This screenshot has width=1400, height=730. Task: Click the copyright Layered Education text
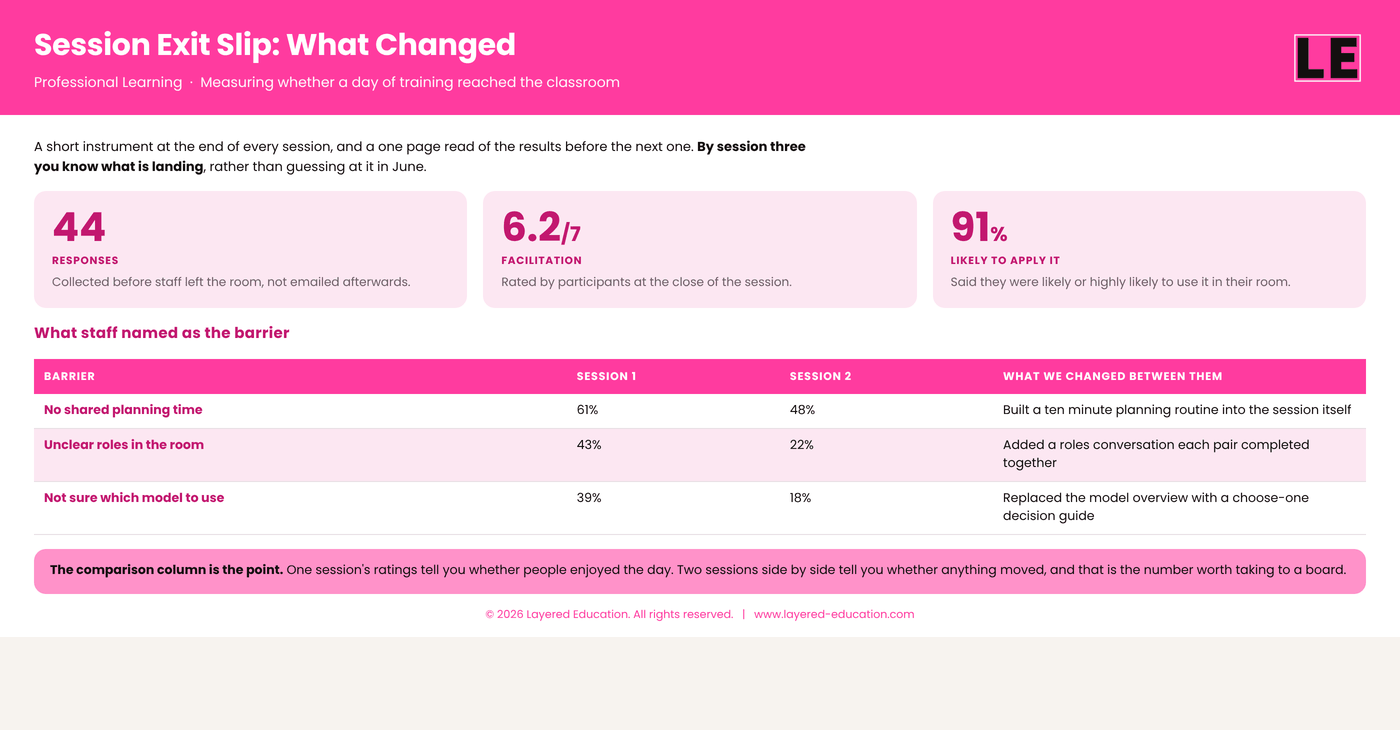(609, 614)
